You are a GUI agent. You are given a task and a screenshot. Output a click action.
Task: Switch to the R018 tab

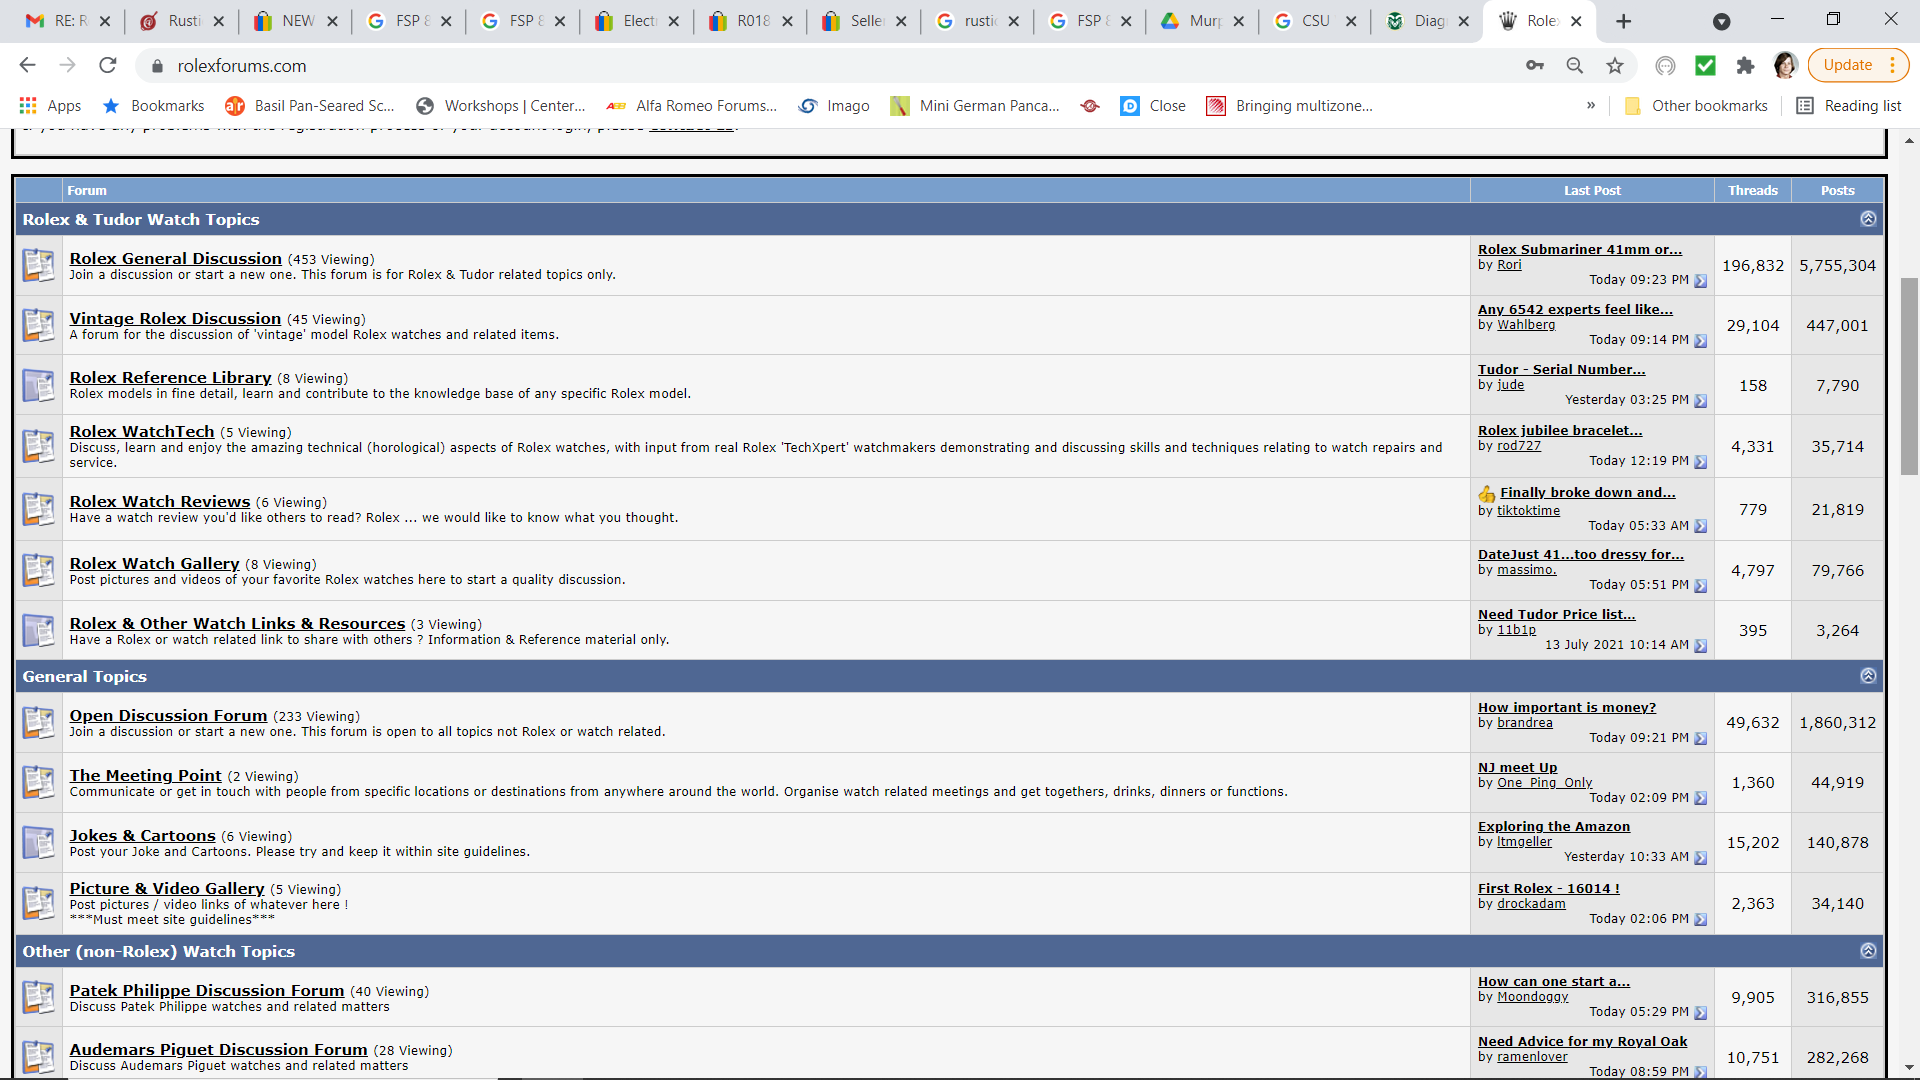[x=749, y=21]
